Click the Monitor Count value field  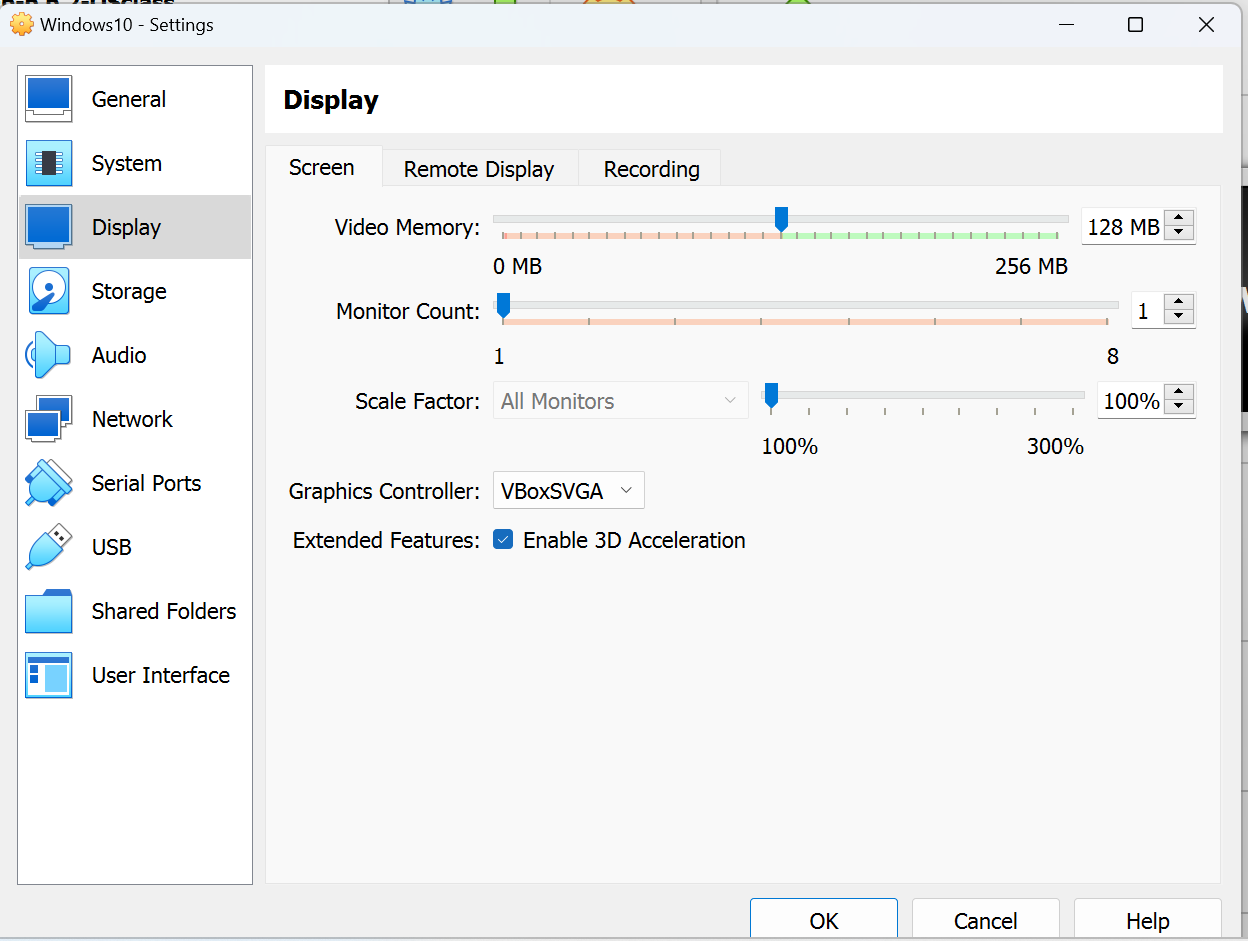click(x=1149, y=311)
